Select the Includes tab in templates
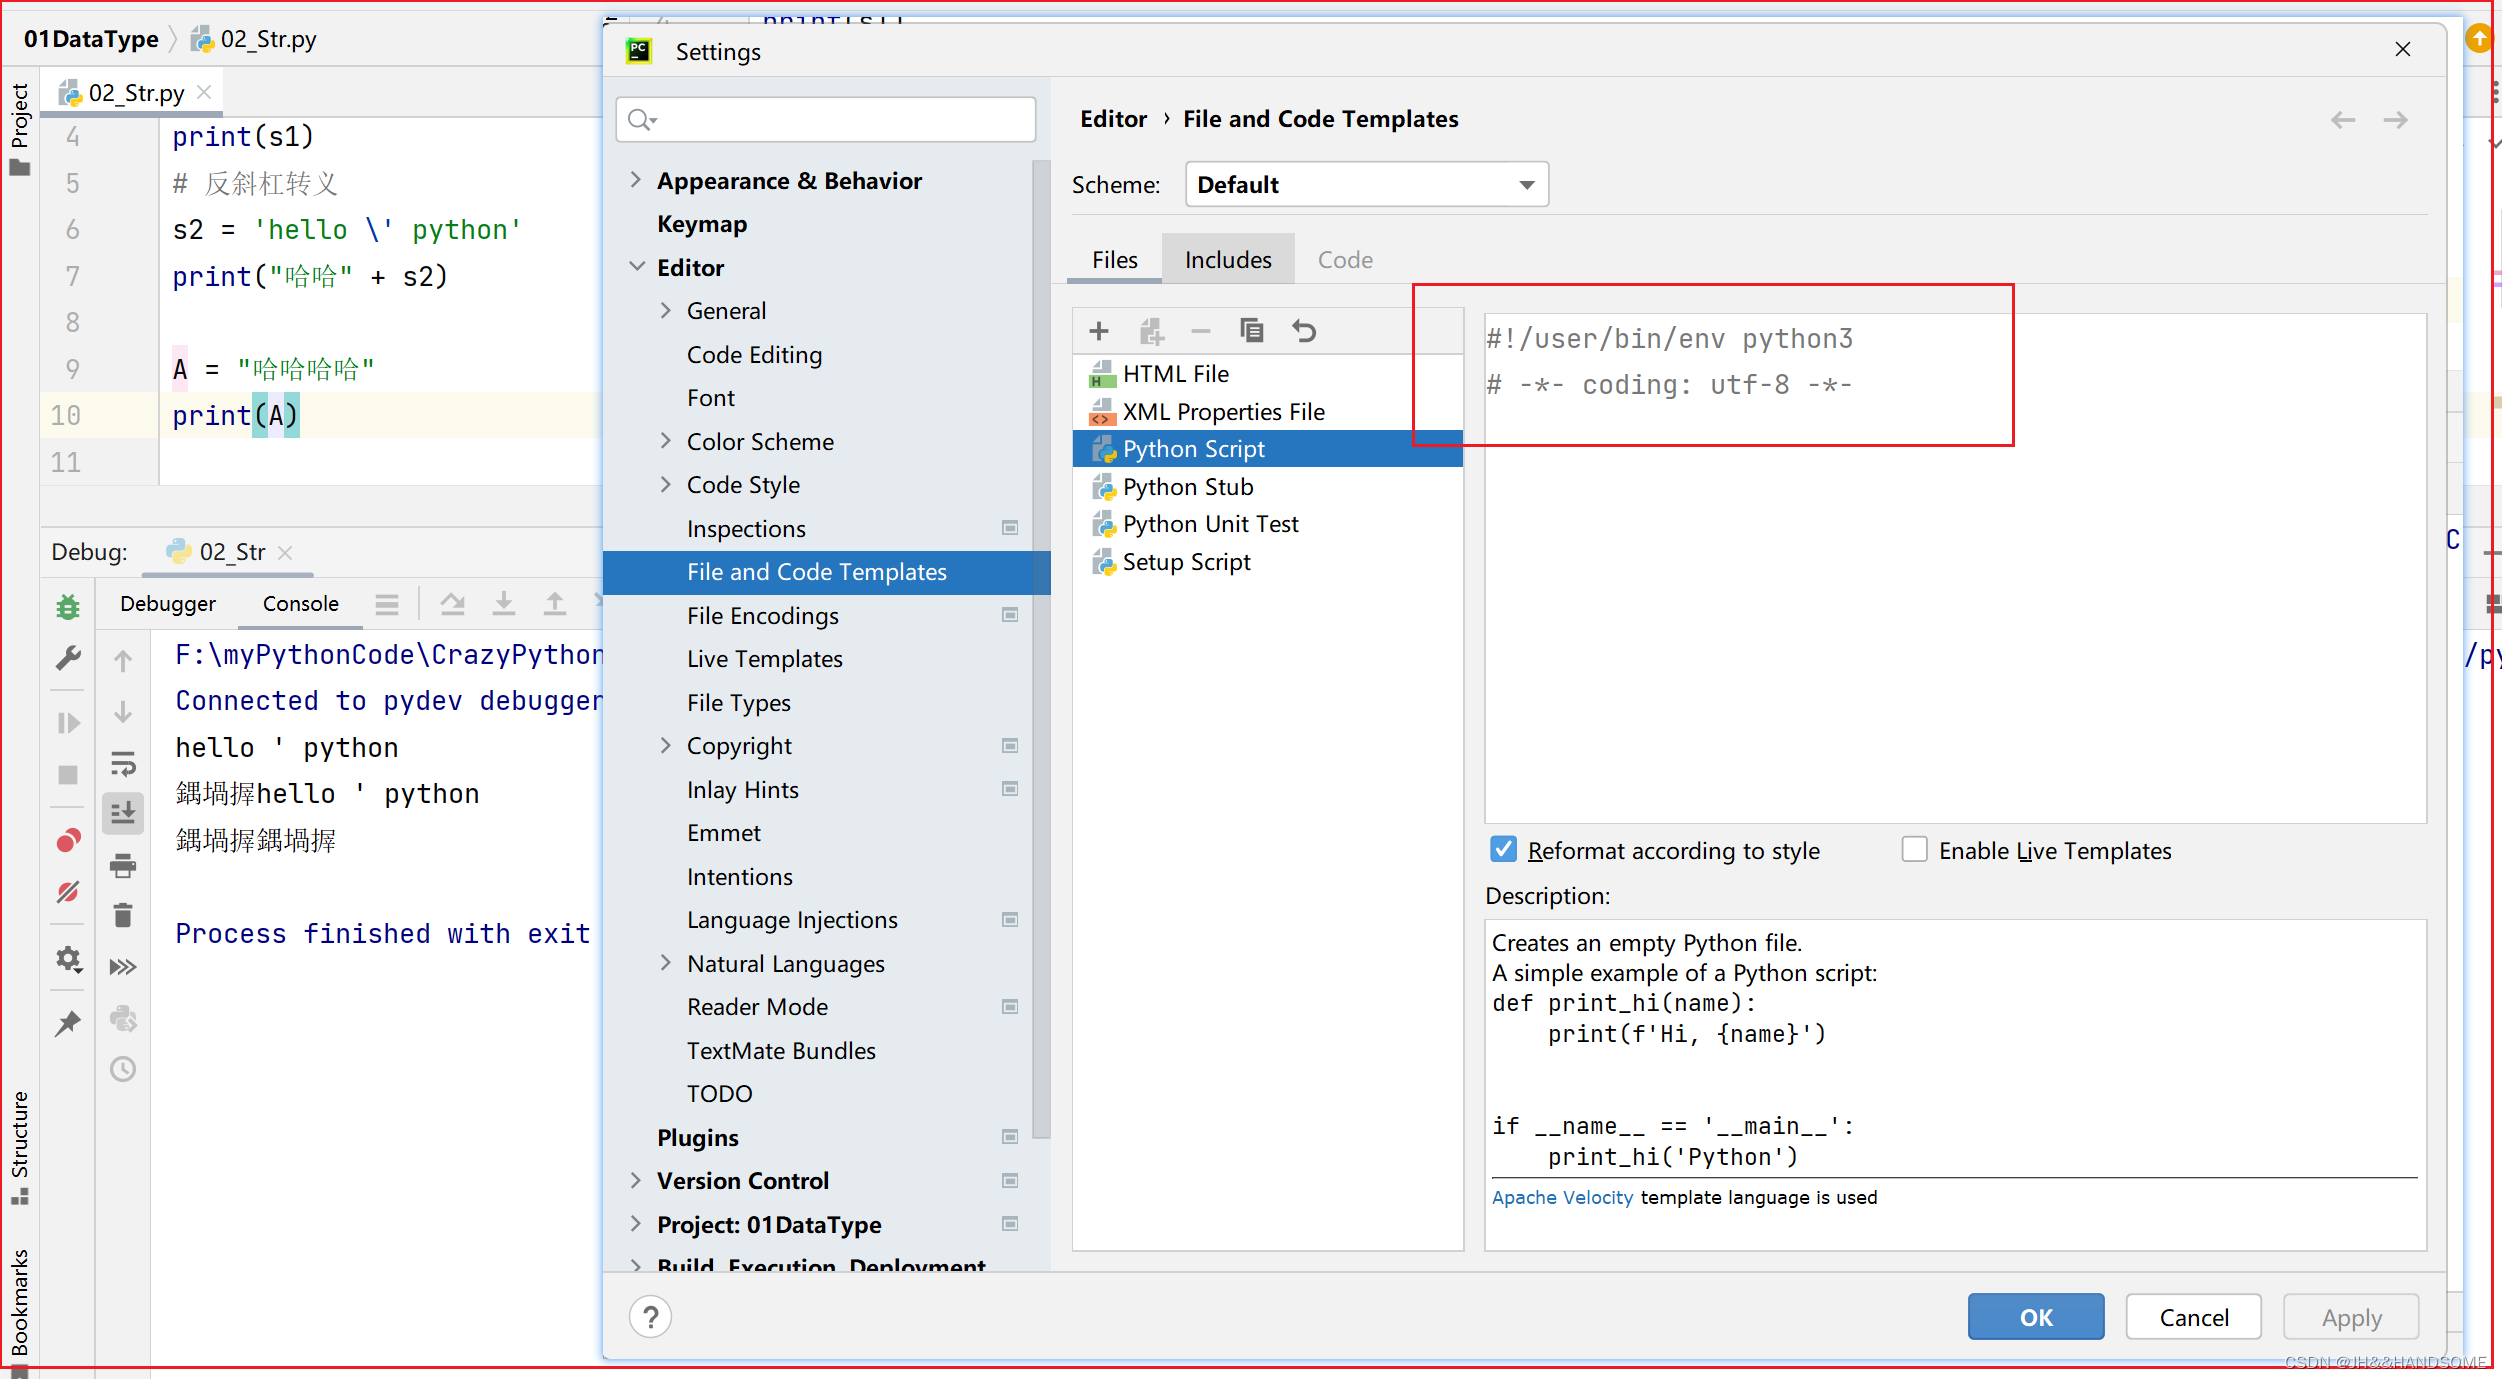The height and width of the screenshot is (1379, 2502). [x=1224, y=258]
